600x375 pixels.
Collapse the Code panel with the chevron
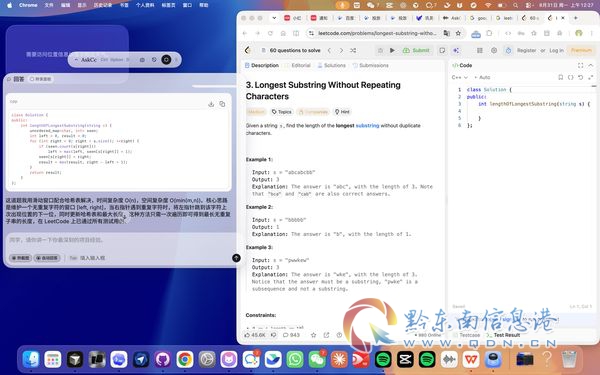tap(590, 65)
